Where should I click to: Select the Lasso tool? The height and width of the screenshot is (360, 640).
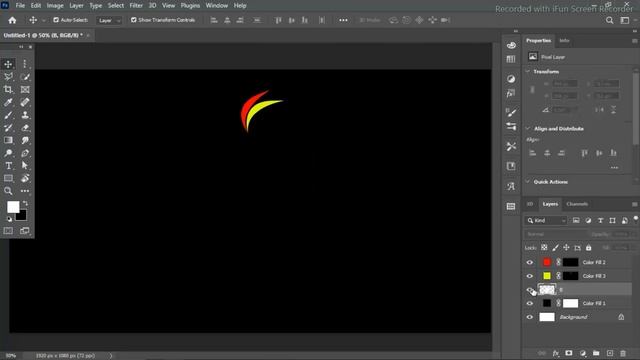coord(8,77)
